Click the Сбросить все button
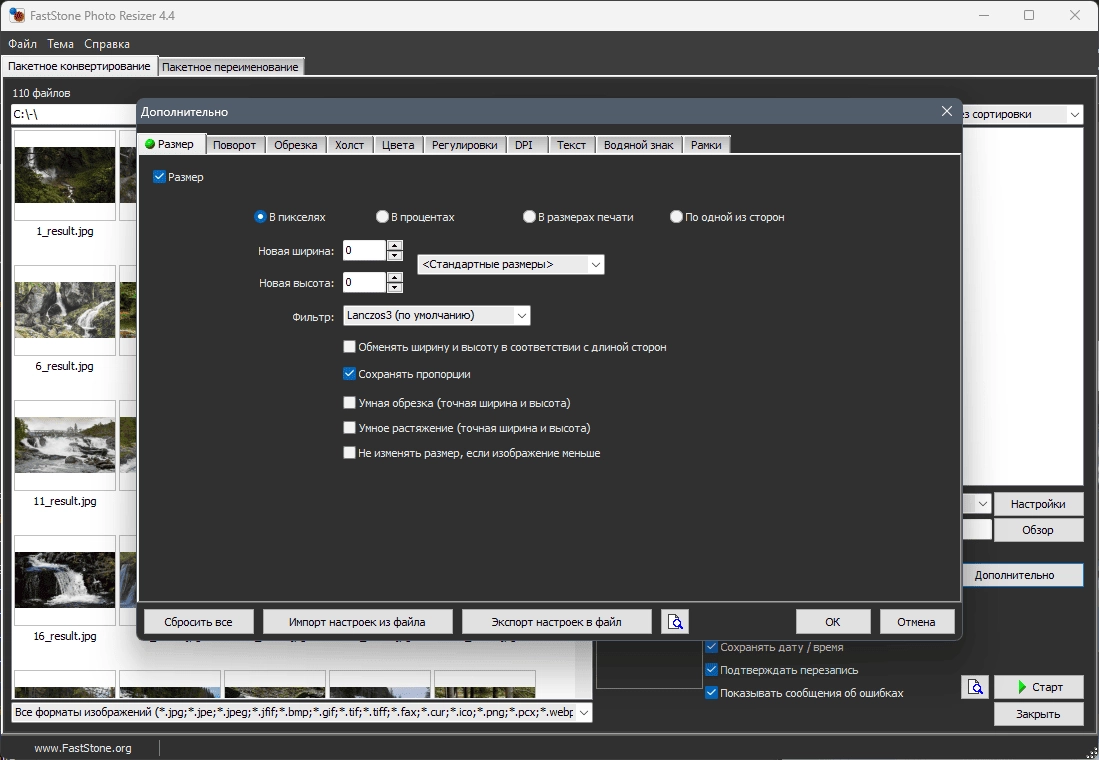This screenshot has height=760, width=1099. click(198, 622)
